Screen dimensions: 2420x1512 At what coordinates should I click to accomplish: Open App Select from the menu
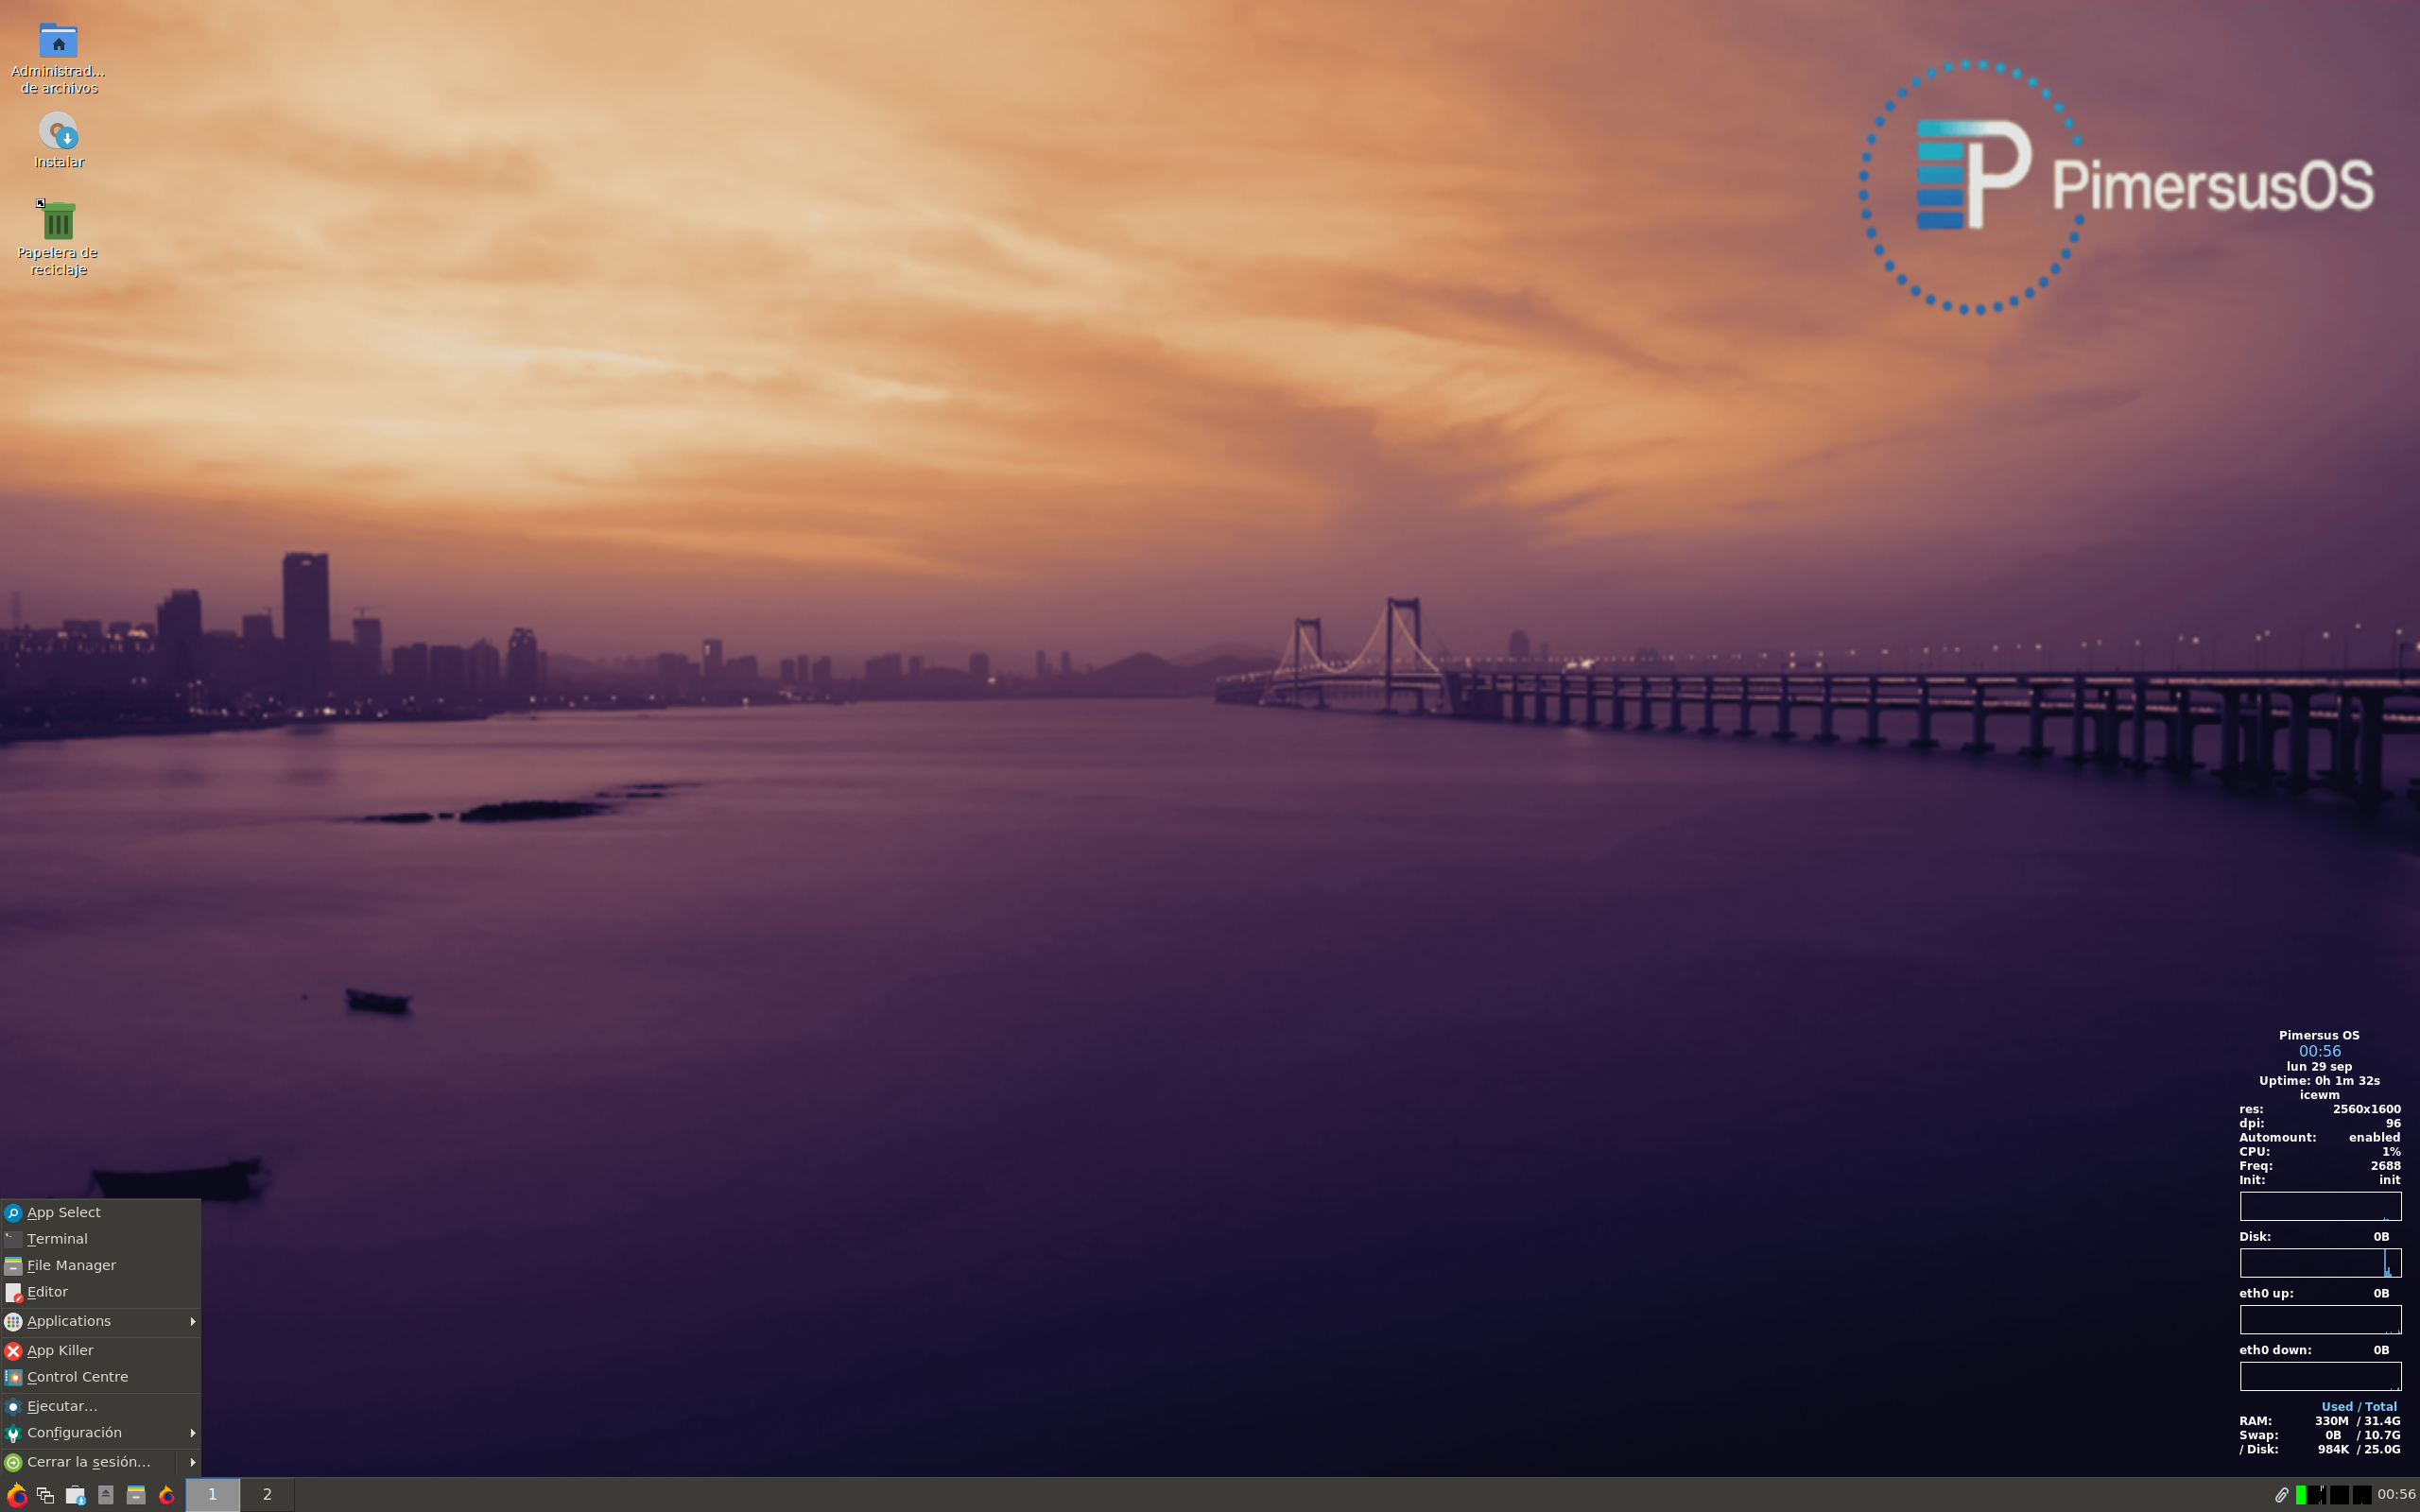point(101,1212)
